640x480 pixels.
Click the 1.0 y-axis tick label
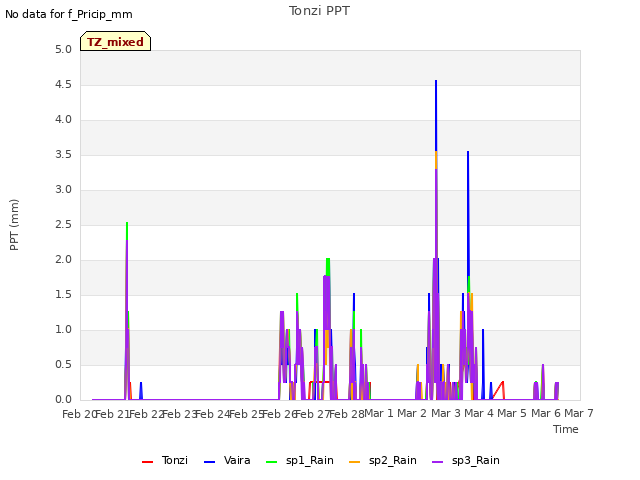pyautogui.click(x=63, y=330)
